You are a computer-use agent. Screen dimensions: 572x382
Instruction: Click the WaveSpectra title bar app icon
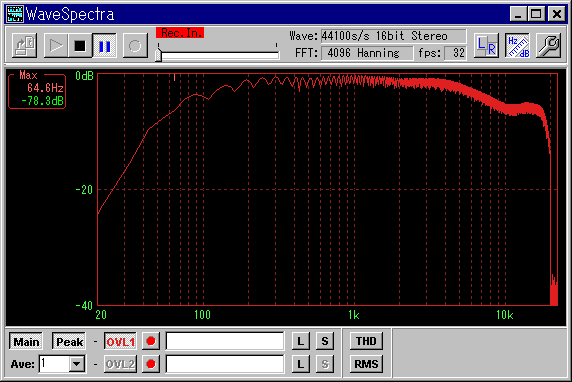pos(15,14)
